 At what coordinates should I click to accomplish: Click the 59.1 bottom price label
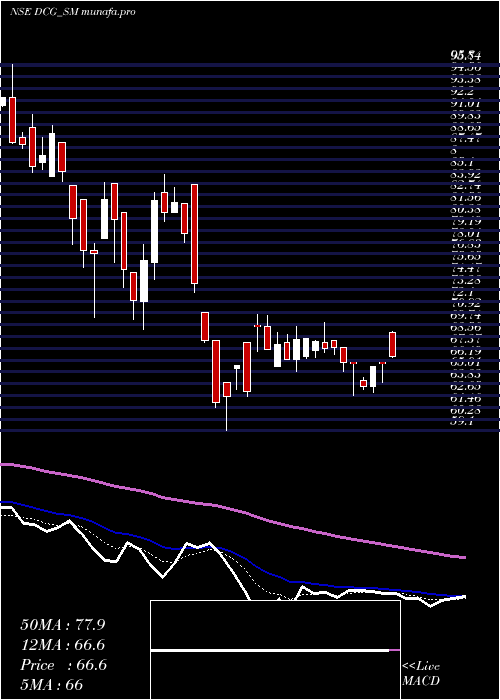click(462, 422)
